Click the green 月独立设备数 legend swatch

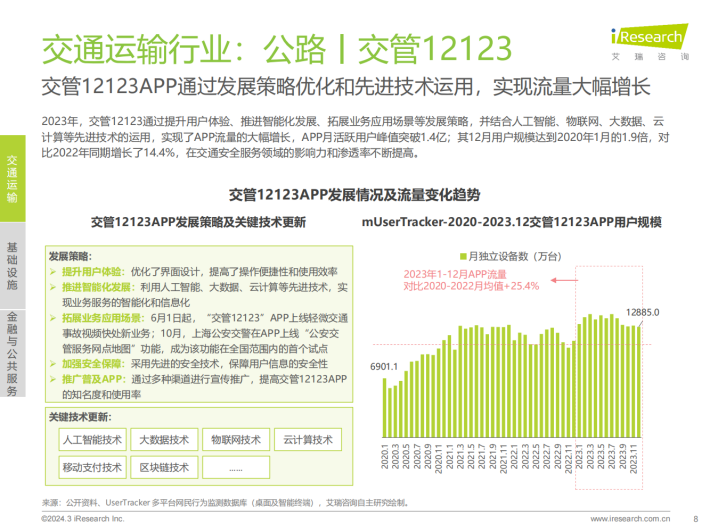click(x=462, y=255)
